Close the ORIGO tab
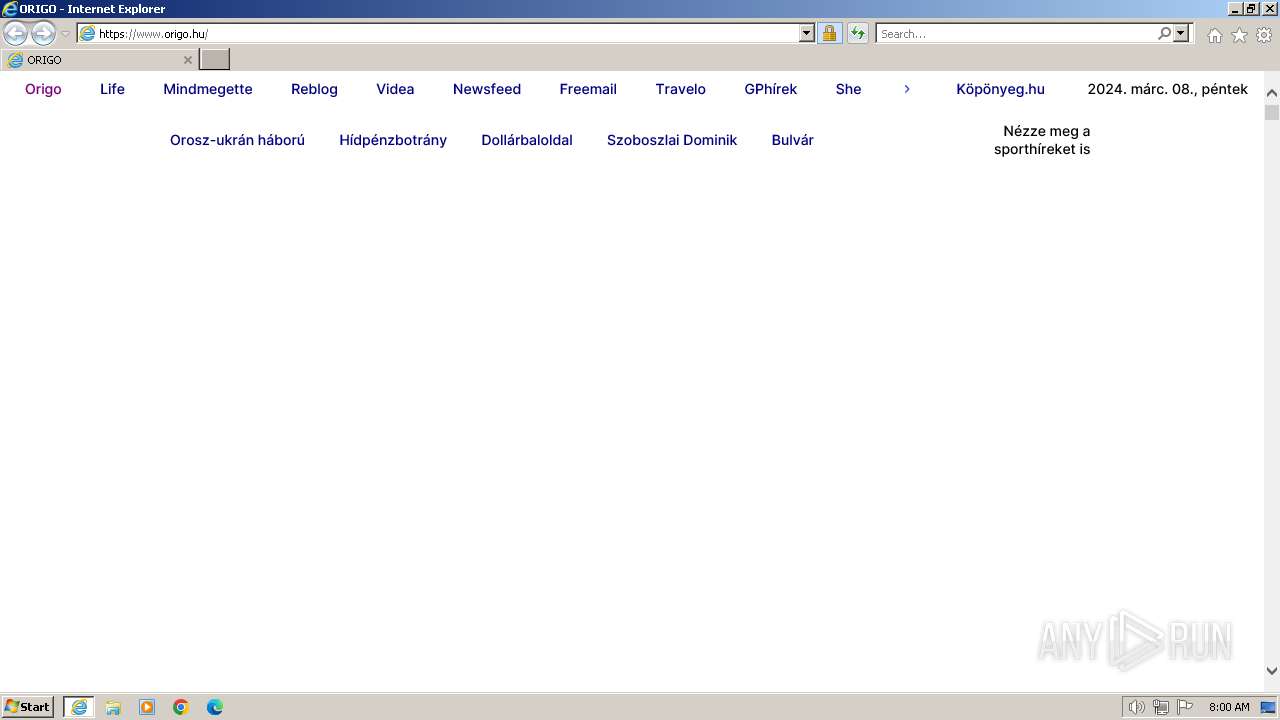 [x=187, y=60]
